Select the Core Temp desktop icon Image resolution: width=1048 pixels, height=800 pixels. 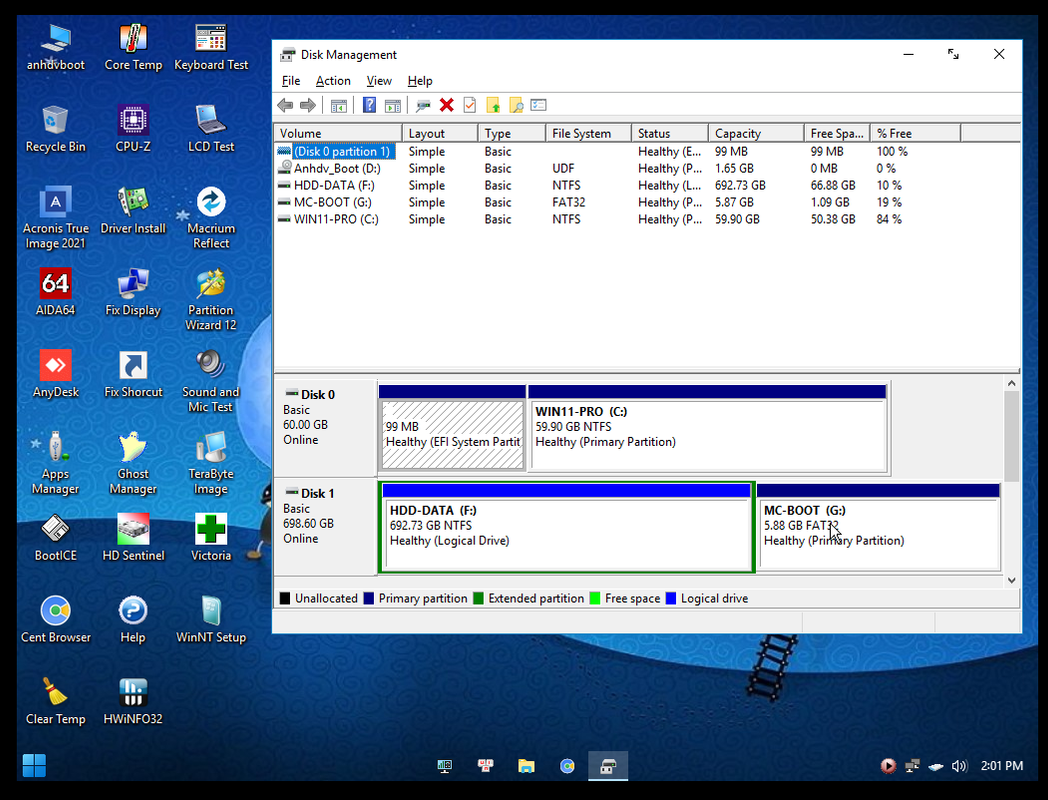pyautogui.click(x=133, y=47)
